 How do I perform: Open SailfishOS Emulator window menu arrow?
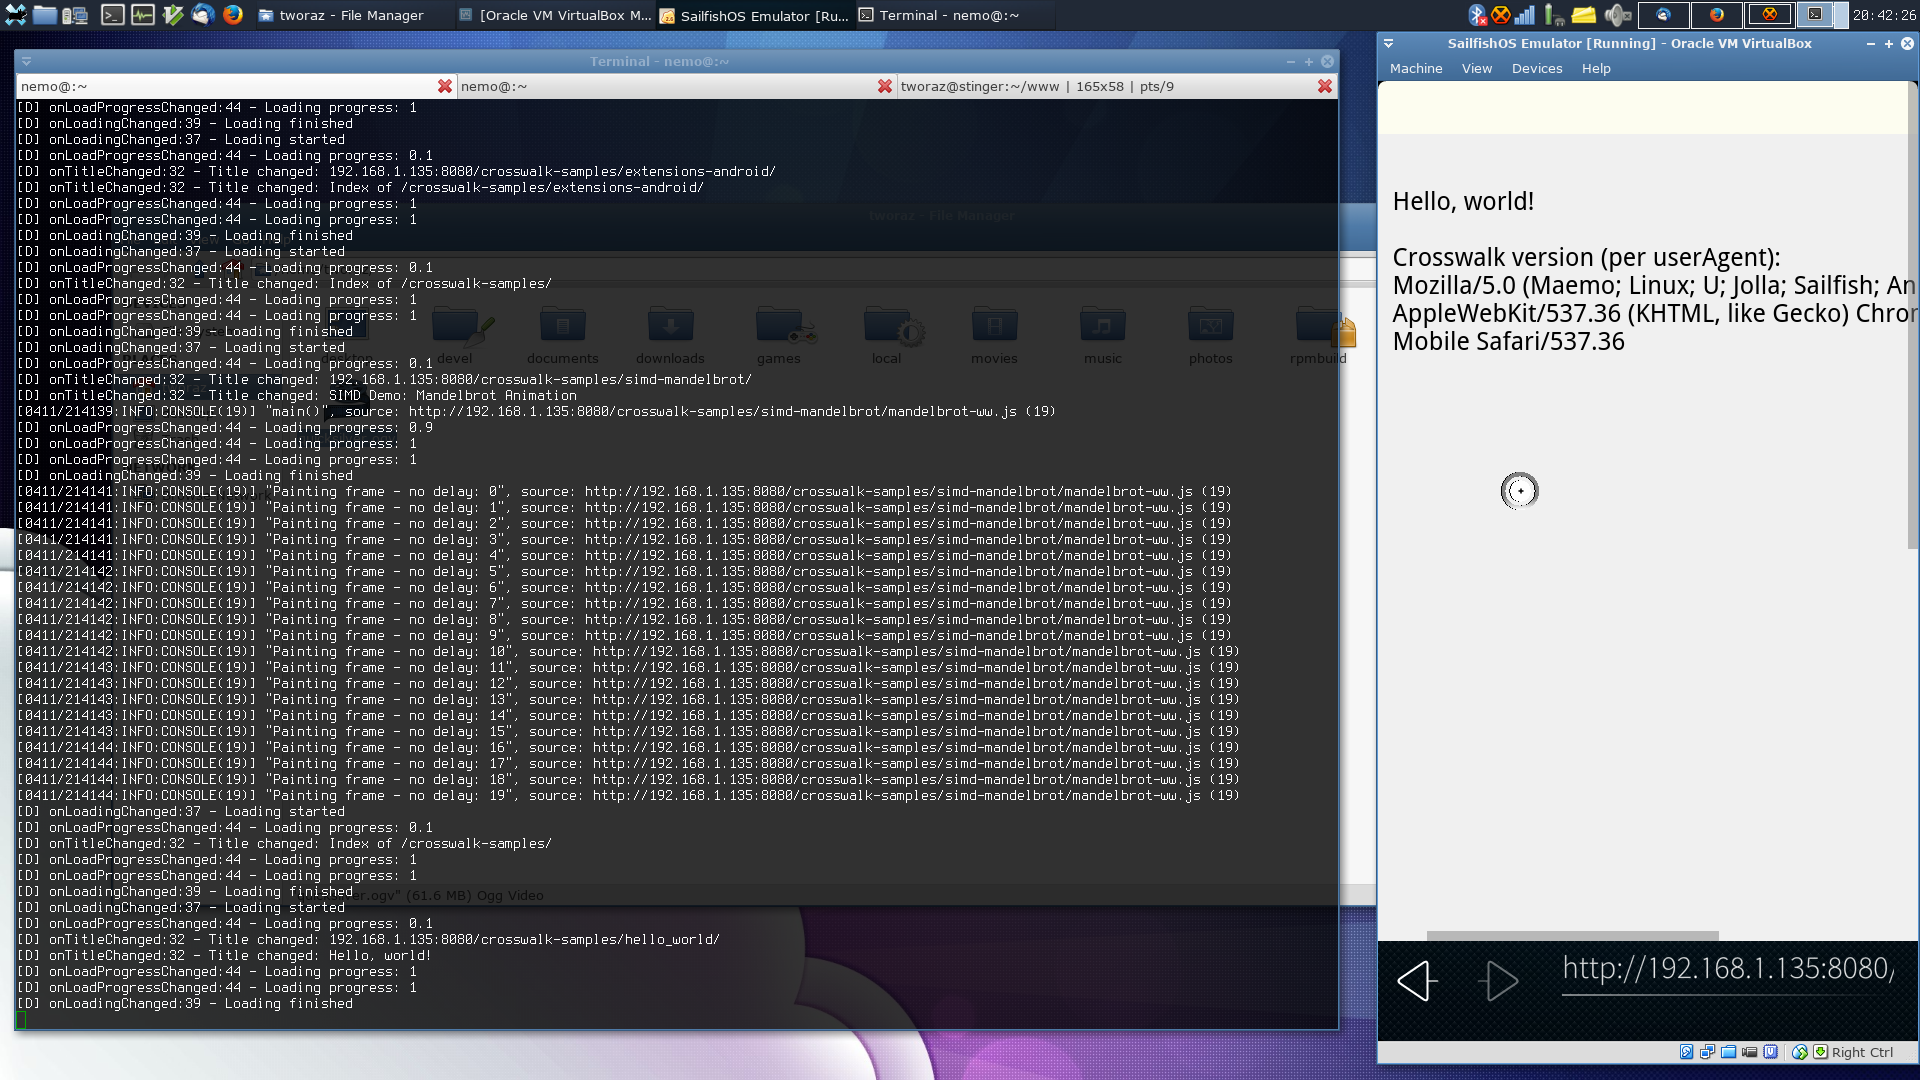(1389, 44)
